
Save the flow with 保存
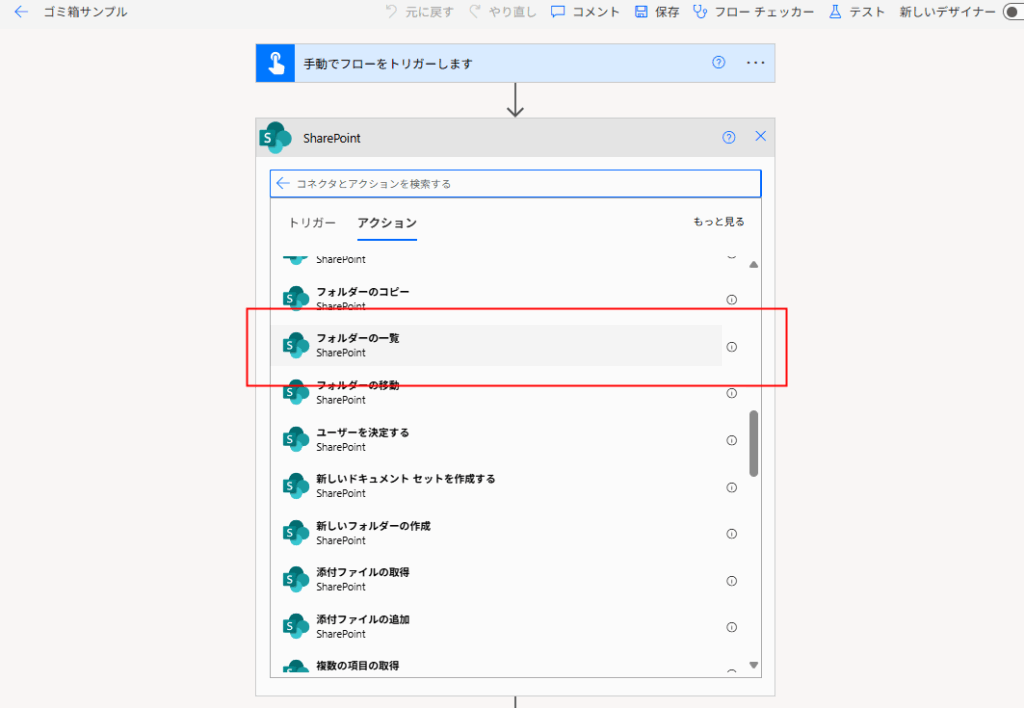(x=657, y=12)
